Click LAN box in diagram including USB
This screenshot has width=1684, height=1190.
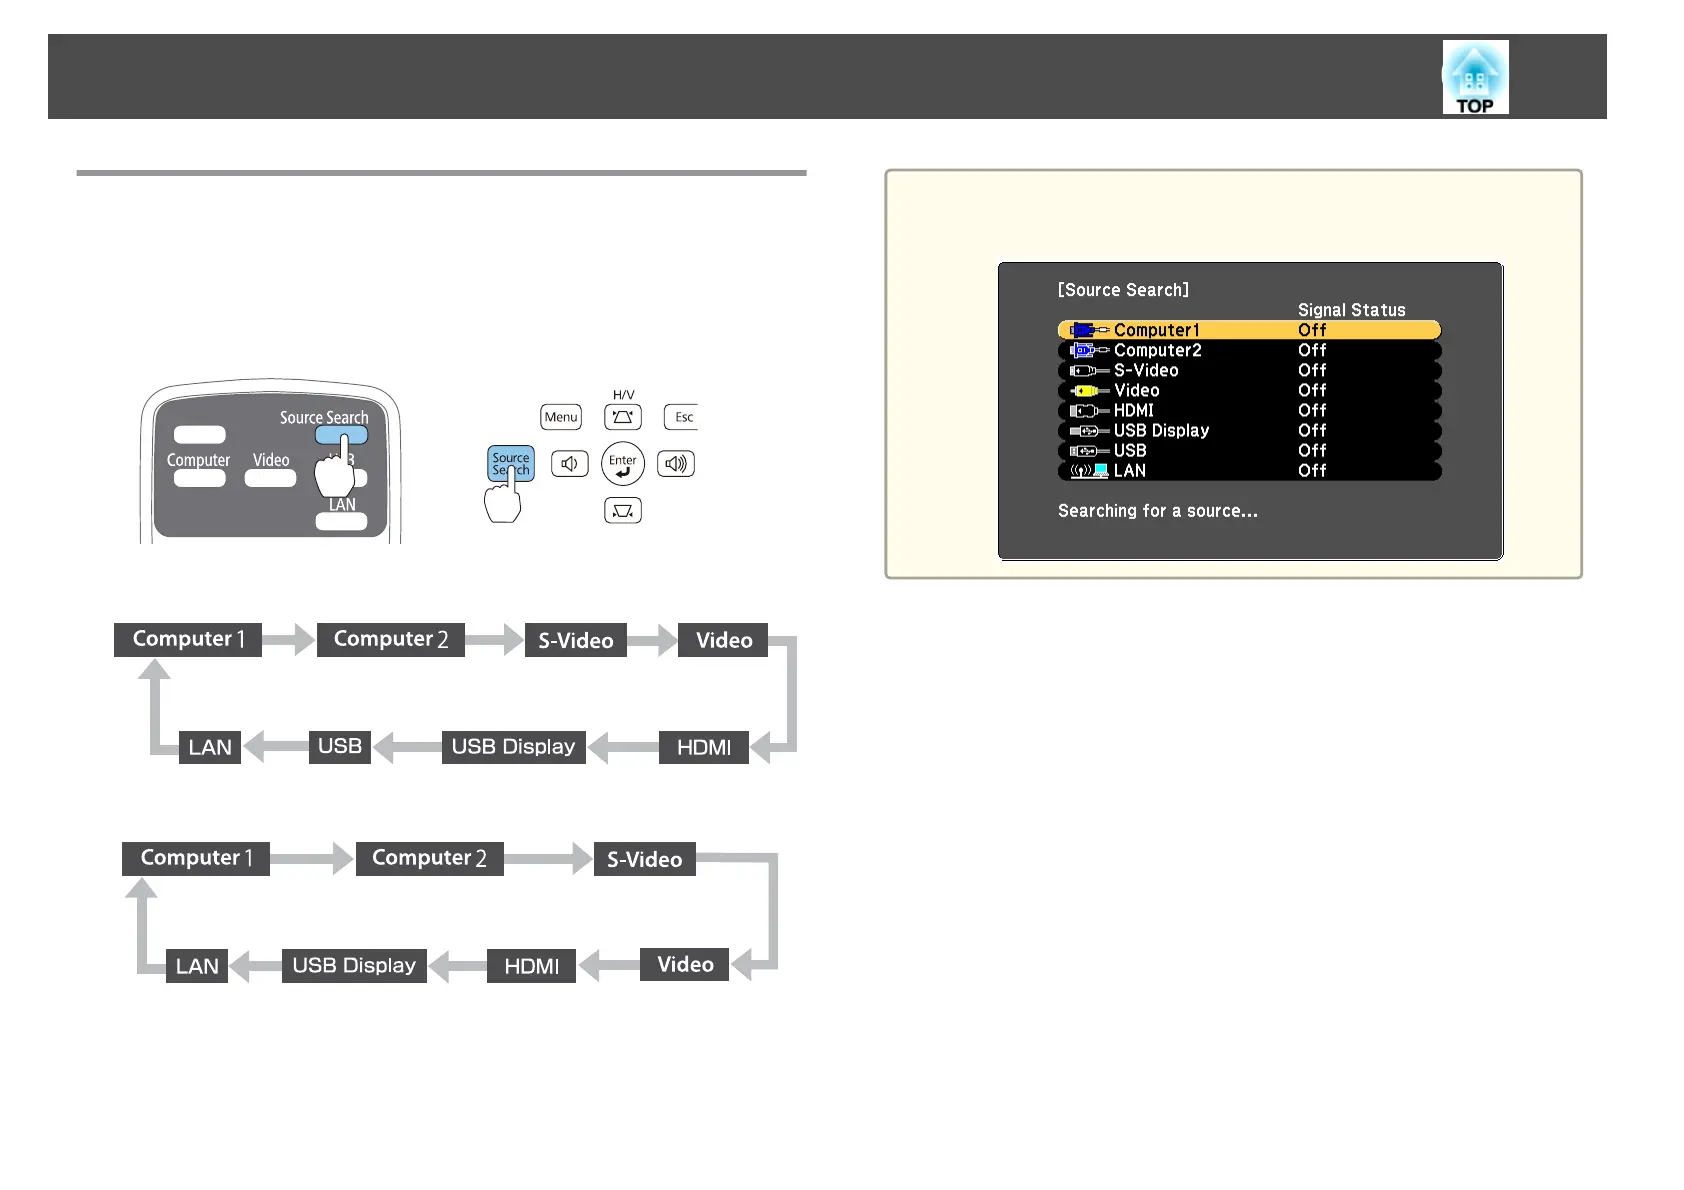click(210, 747)
